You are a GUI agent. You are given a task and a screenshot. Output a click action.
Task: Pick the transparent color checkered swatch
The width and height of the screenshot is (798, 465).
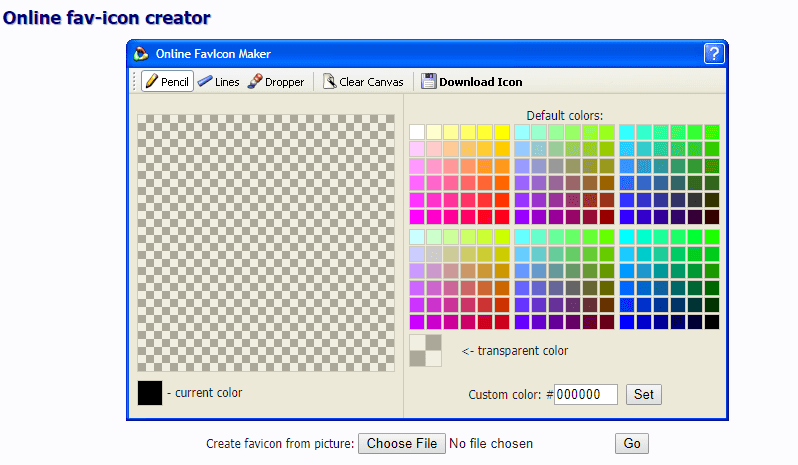point(425,351)
